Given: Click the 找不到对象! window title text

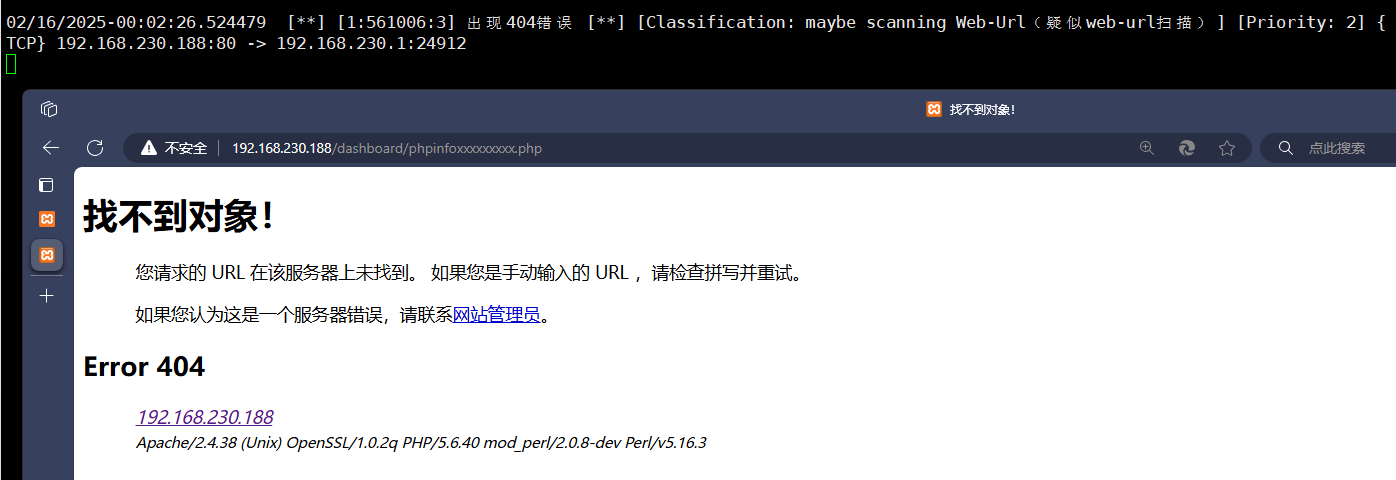Looking at the screenshot, I should coord(982,109).
